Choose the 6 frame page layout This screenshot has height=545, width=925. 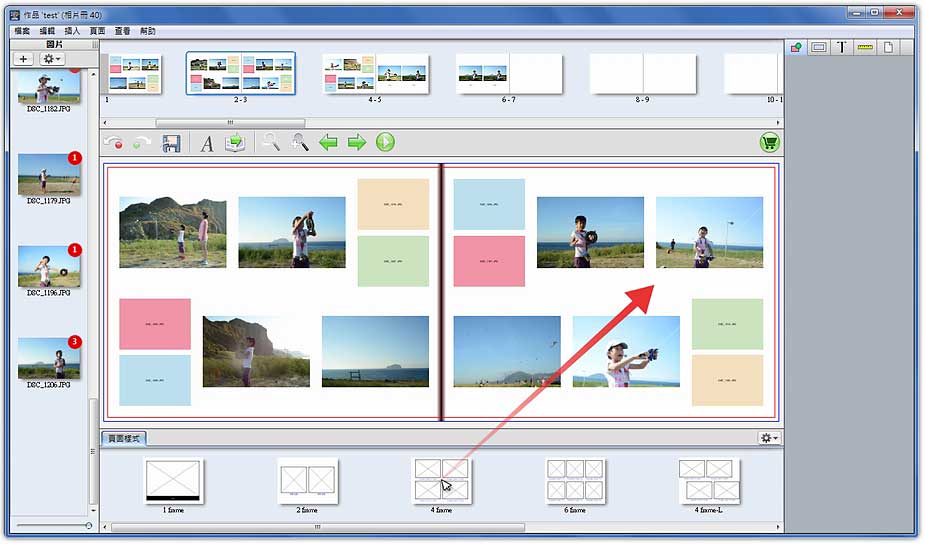[x=575, y=480]
